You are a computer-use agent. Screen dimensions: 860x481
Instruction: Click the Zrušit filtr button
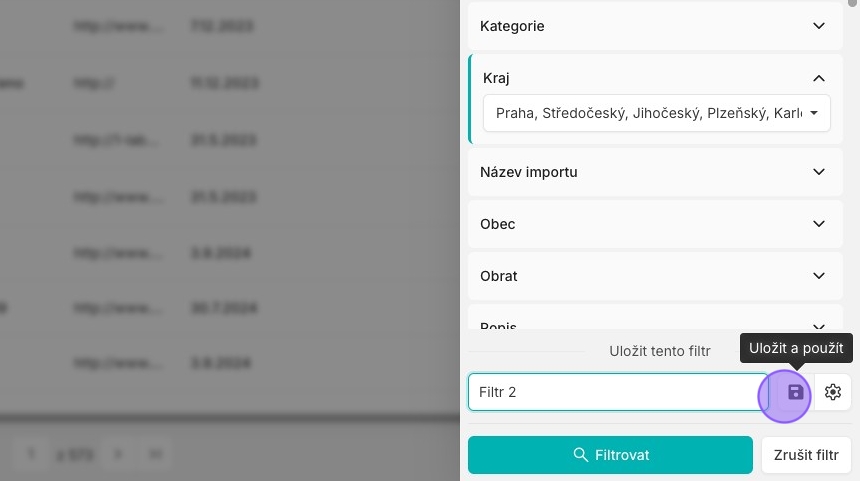(x=806, y=455)
